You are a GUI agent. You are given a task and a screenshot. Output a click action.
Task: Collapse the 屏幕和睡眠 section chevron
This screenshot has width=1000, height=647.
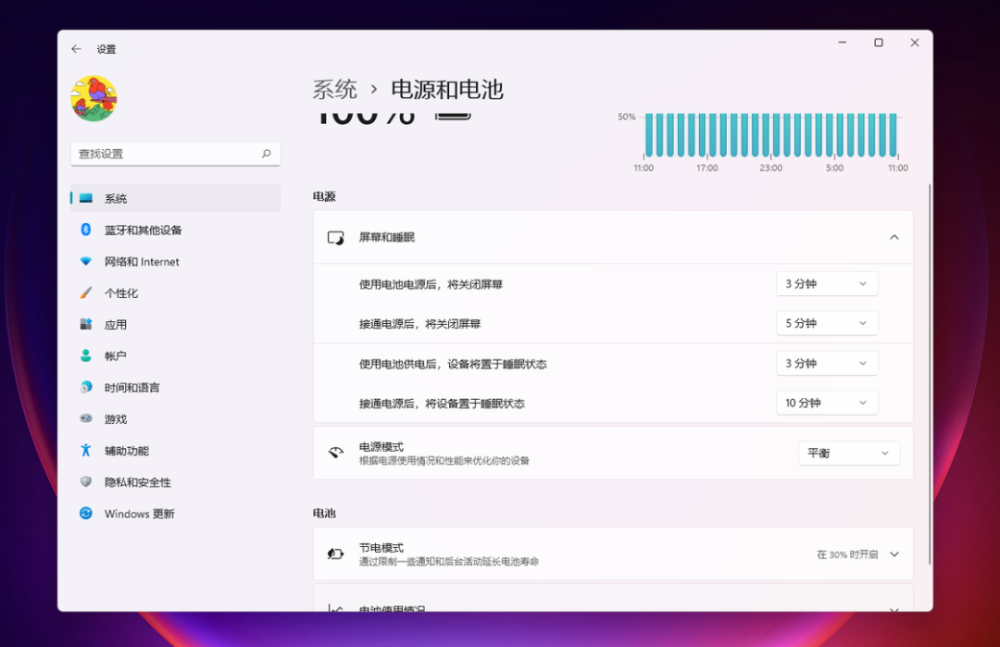(x=894, y=237)
